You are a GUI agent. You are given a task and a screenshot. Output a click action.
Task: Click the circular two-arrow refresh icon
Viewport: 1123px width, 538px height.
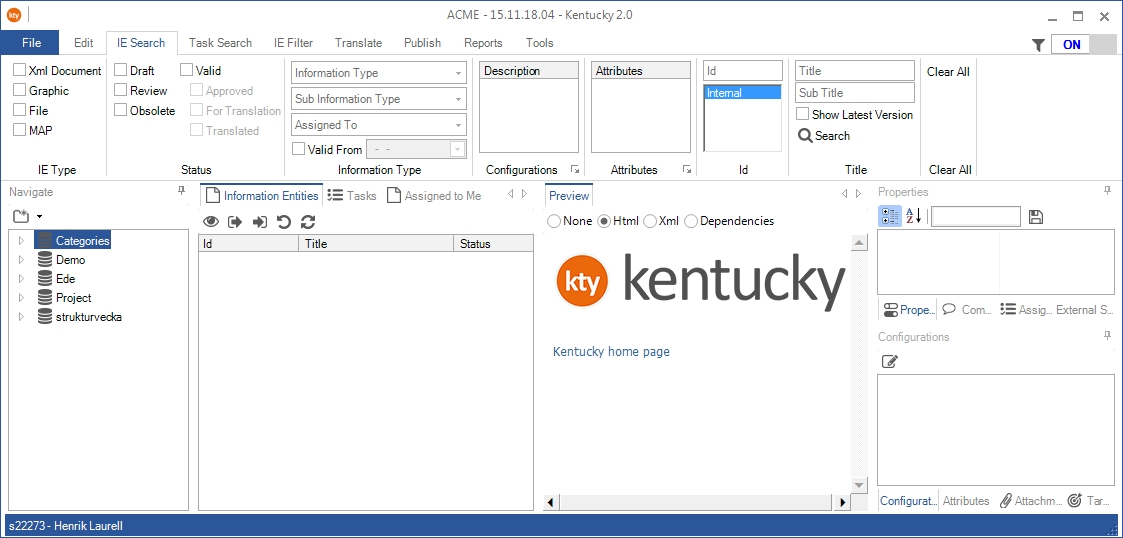pos(308,222)
